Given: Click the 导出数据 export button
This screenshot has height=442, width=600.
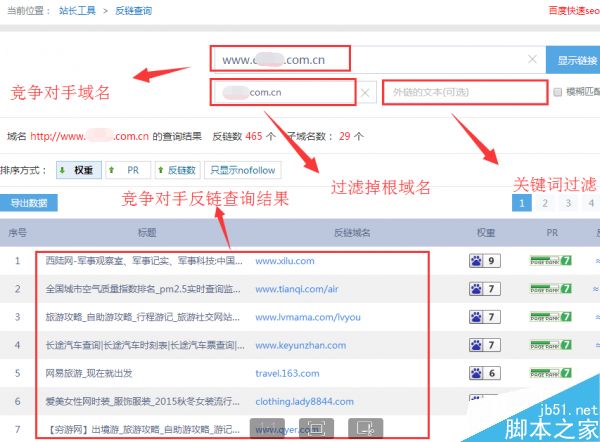Looking at the screenshot, I should 29,203.
